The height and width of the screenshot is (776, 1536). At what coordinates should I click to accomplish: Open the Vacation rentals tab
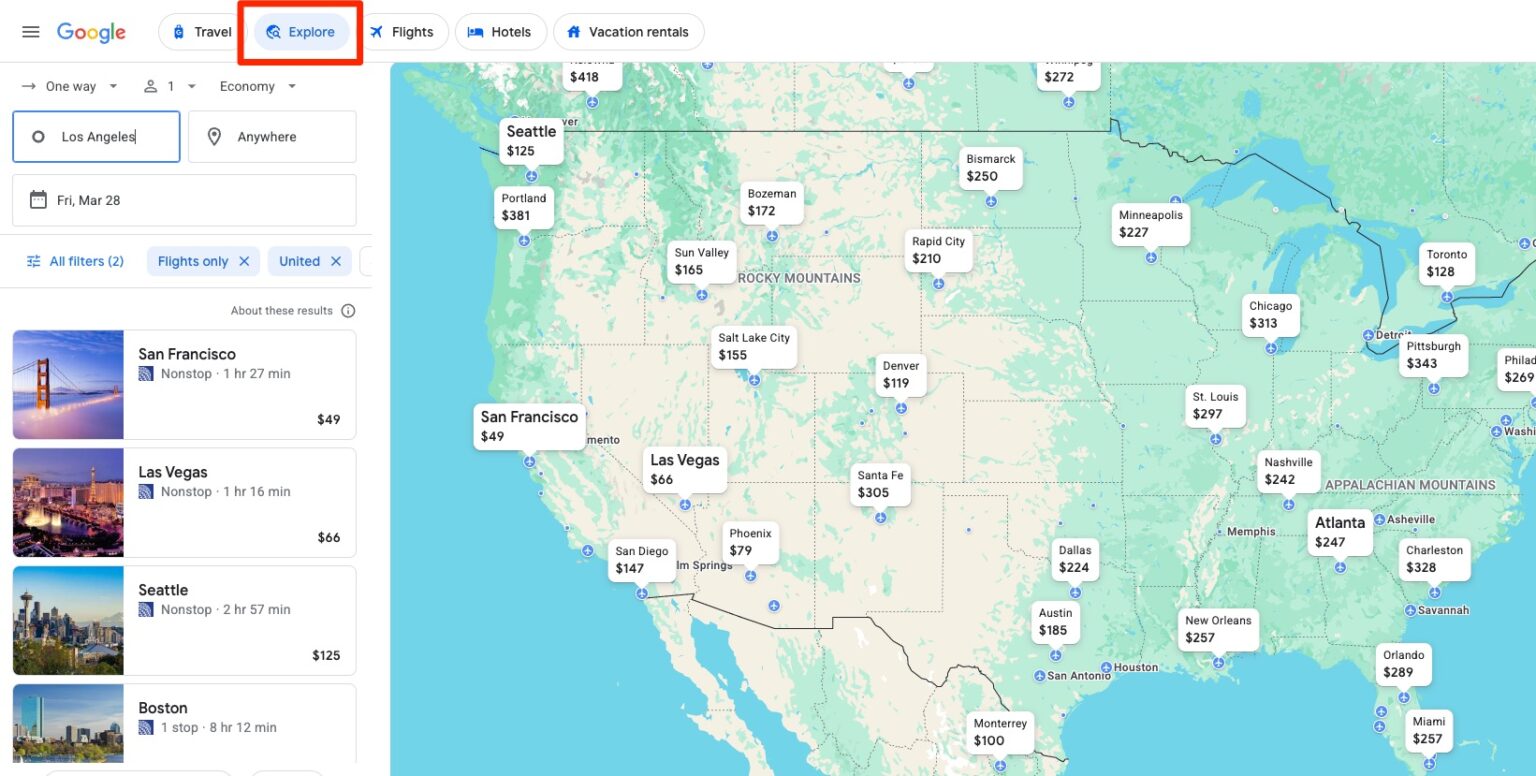[x=628, y=32]
